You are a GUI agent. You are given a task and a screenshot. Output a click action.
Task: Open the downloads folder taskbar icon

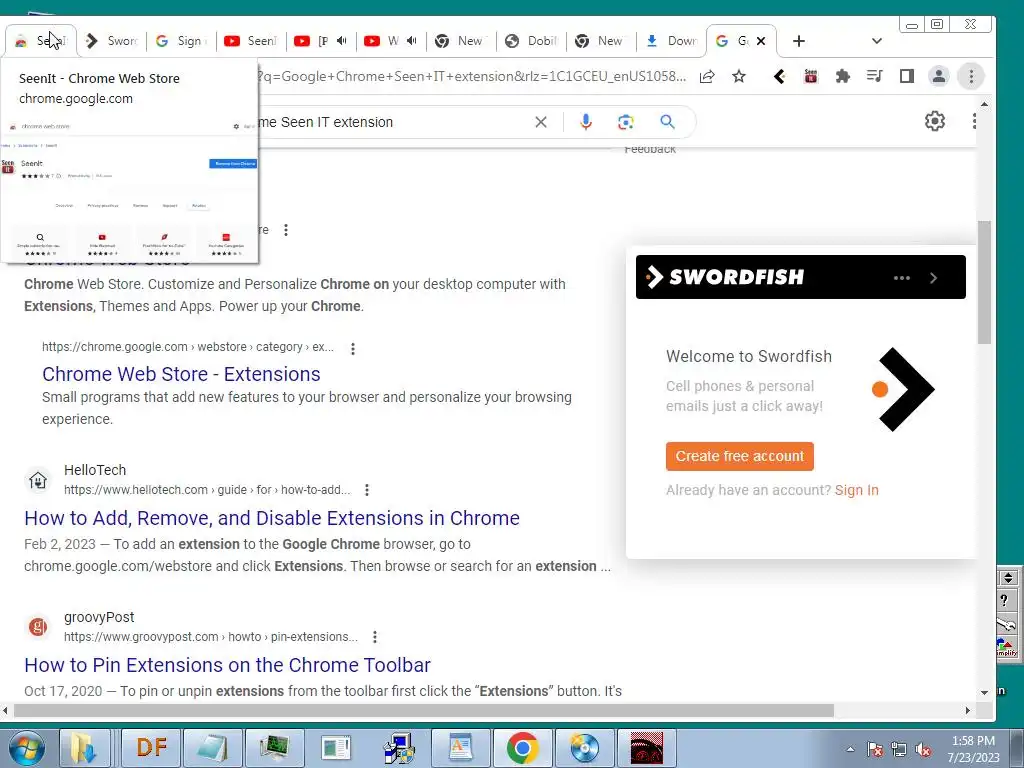pyautogui.click(x=86, y=748)
